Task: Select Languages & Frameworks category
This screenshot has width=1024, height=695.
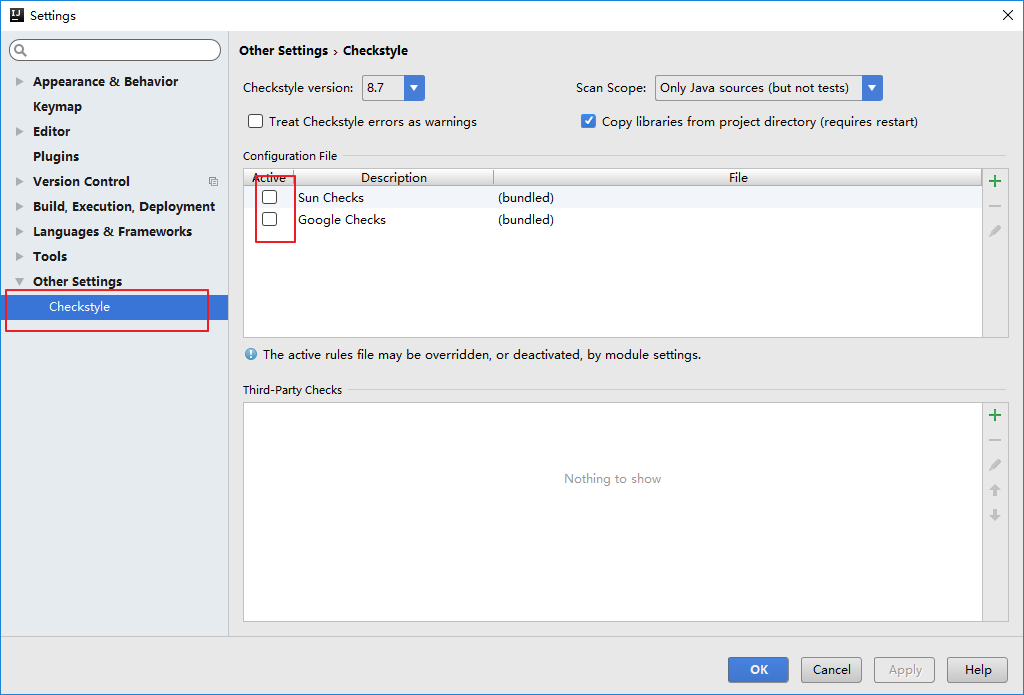Action: pyautogui.click(x=112, y=231)
